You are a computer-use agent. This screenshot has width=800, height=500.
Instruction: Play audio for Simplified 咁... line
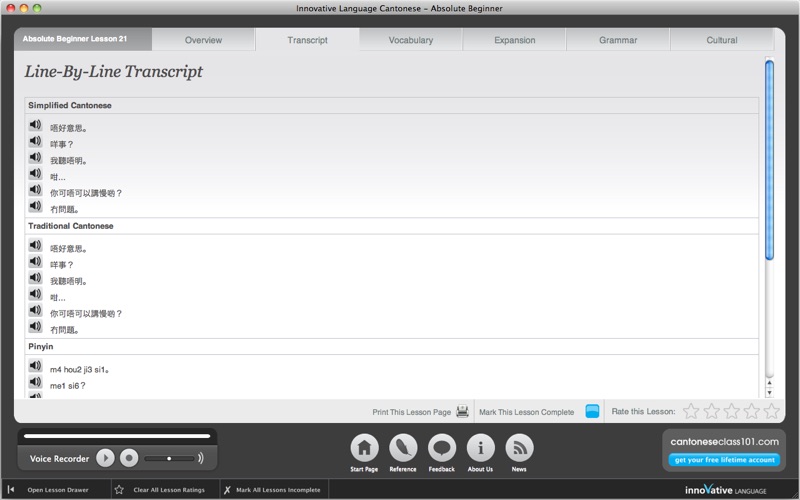coord(35,173)
